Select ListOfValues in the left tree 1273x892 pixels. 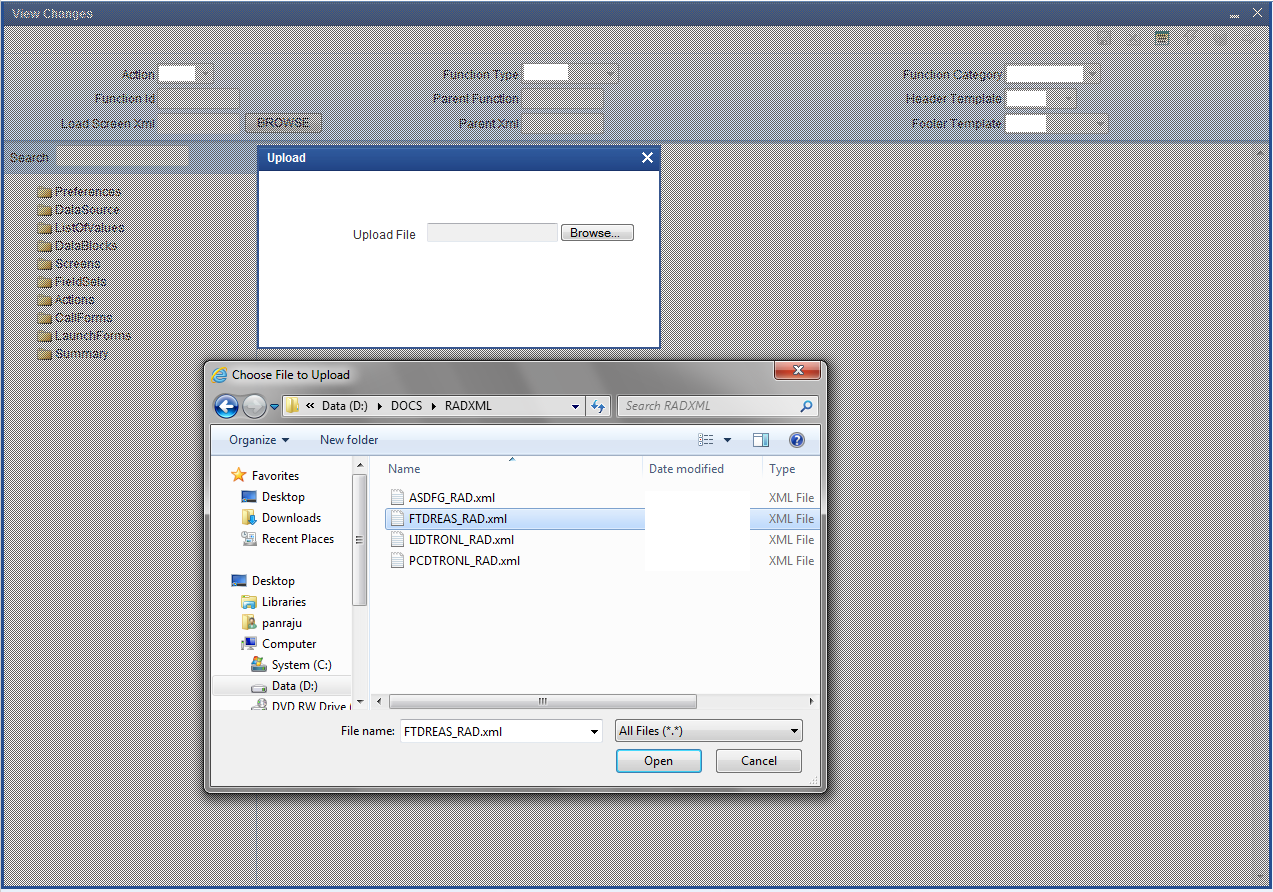[81, 227]
